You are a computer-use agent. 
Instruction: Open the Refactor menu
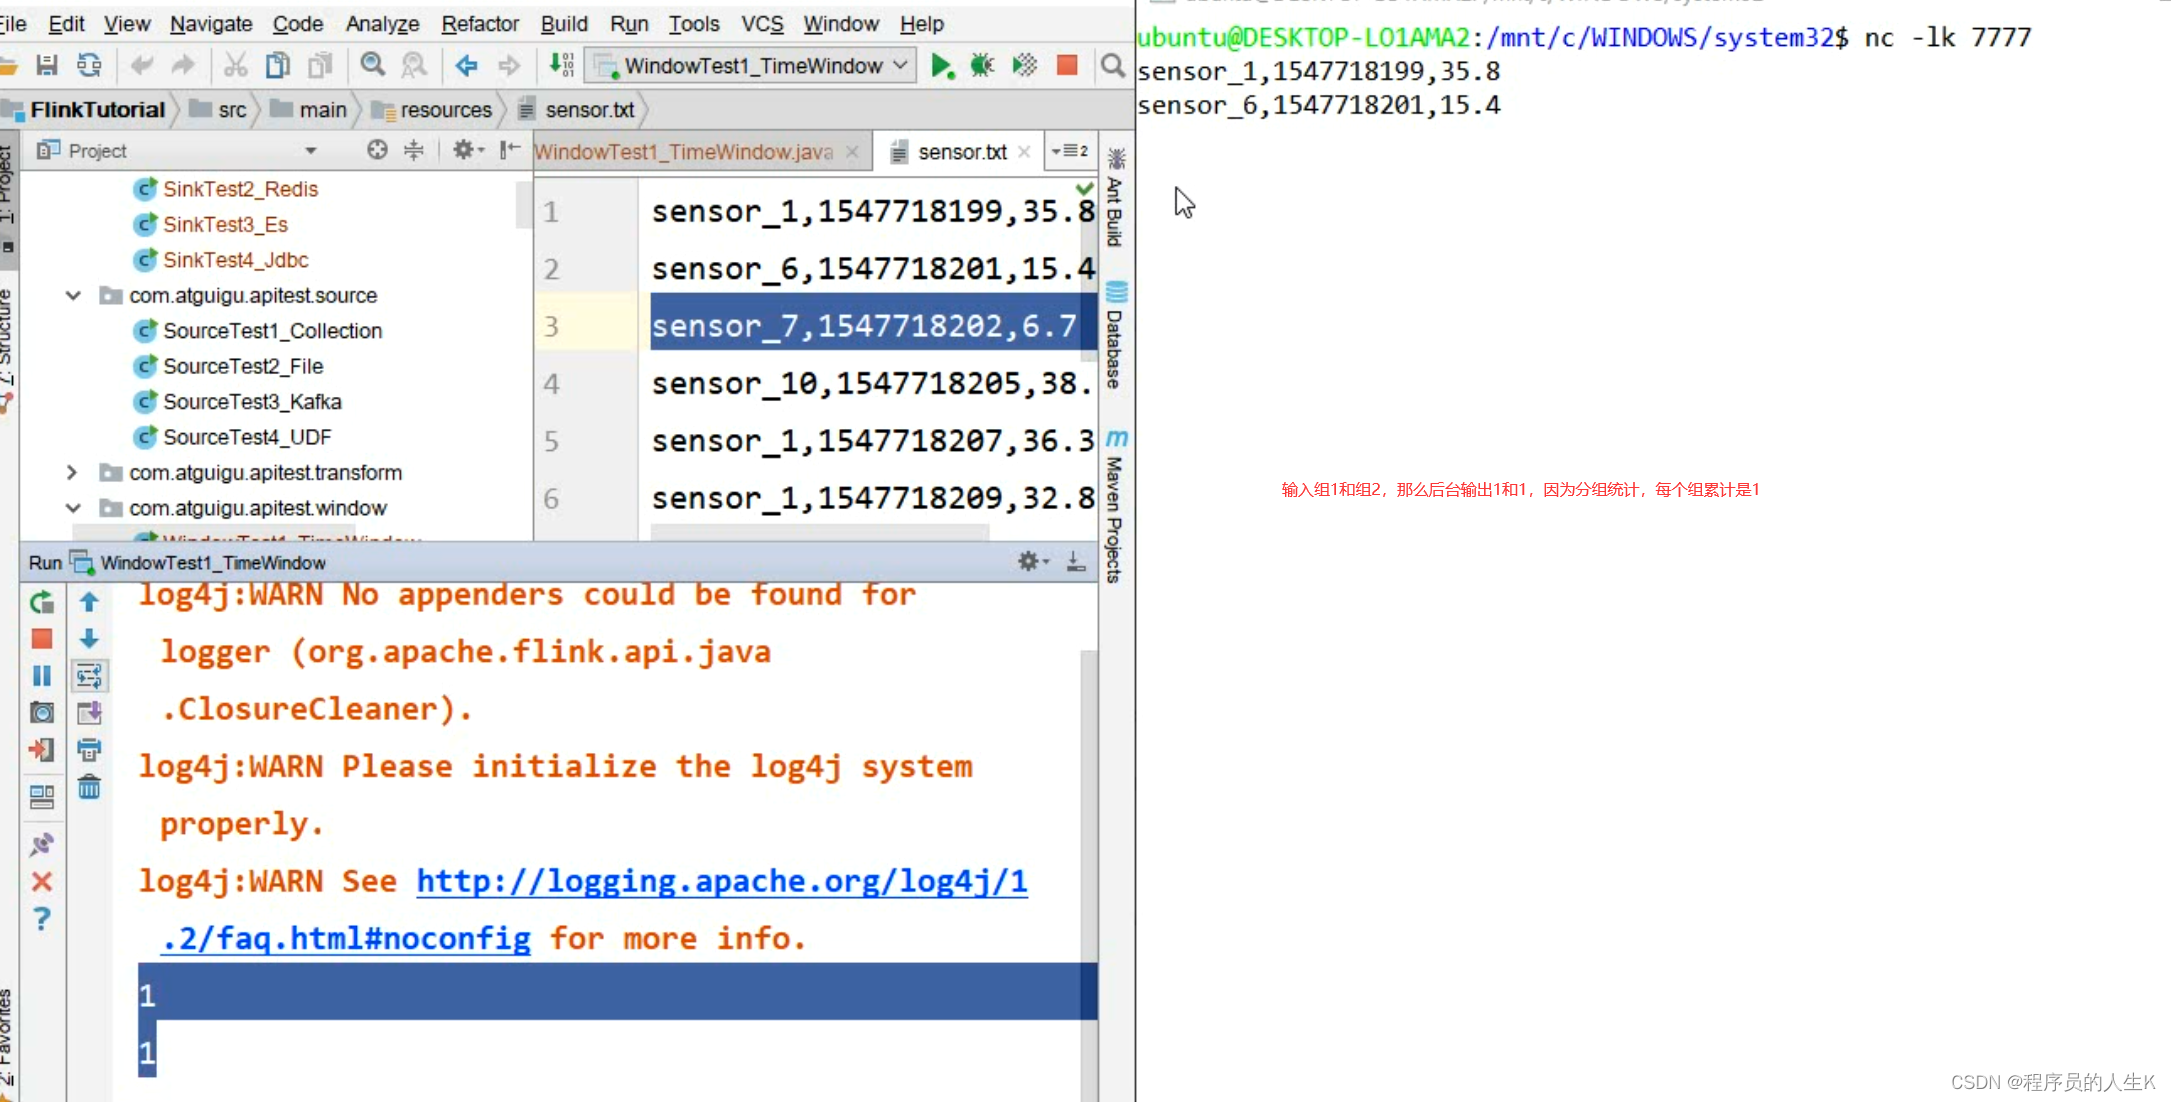coord(479,23)
